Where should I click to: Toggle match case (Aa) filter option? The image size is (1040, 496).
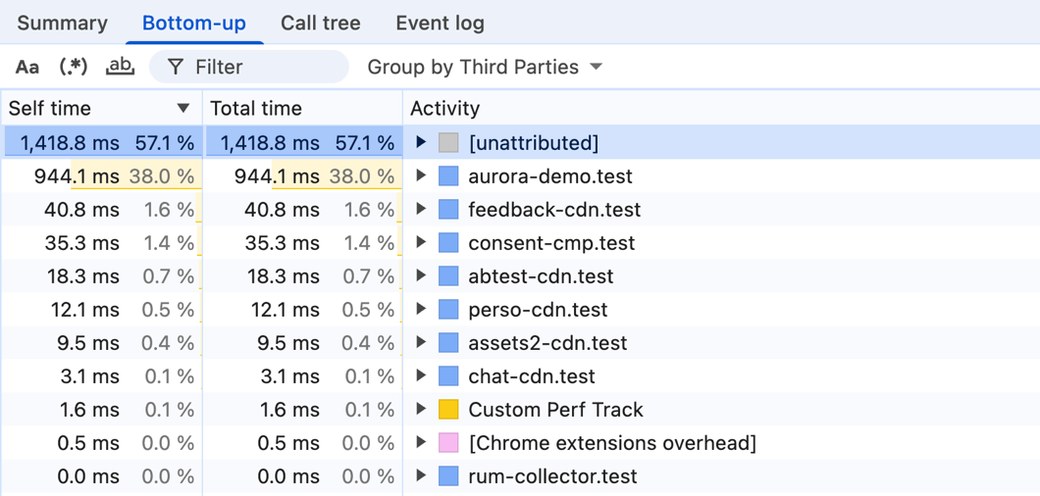pos(27,67)
